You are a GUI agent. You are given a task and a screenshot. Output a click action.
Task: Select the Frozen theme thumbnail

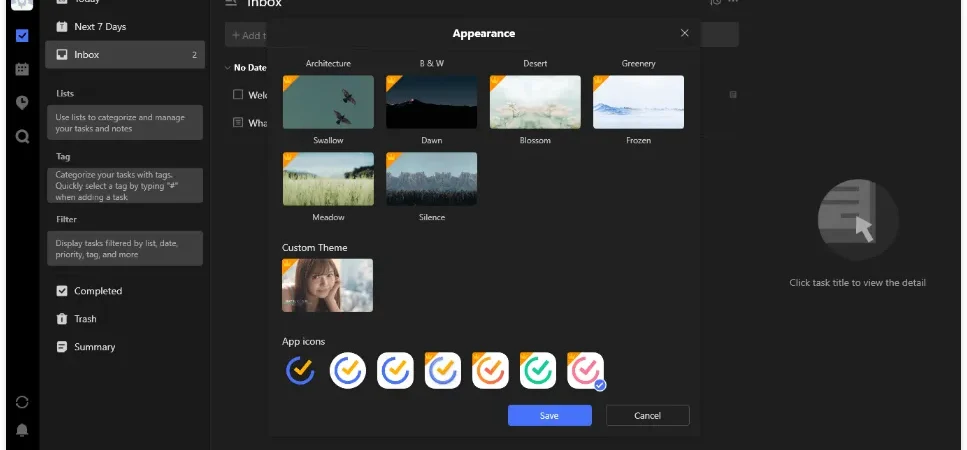coord(638,102)
